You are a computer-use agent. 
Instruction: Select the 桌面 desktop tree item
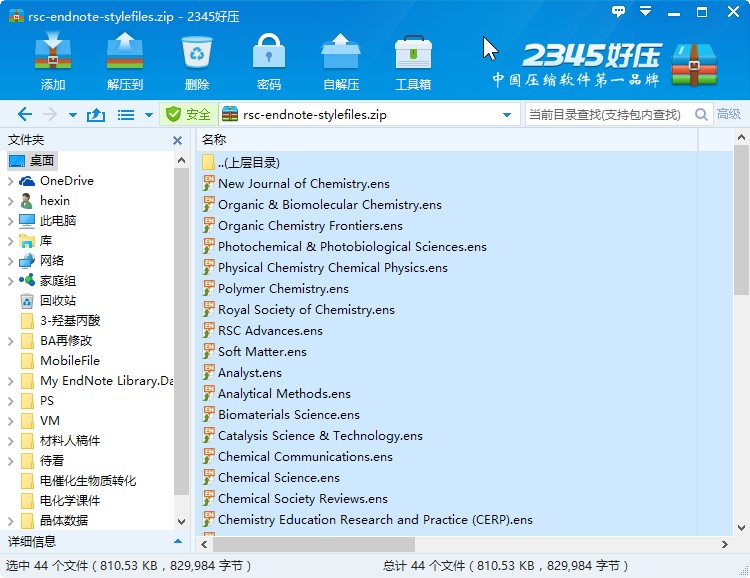tap(32, 161)
